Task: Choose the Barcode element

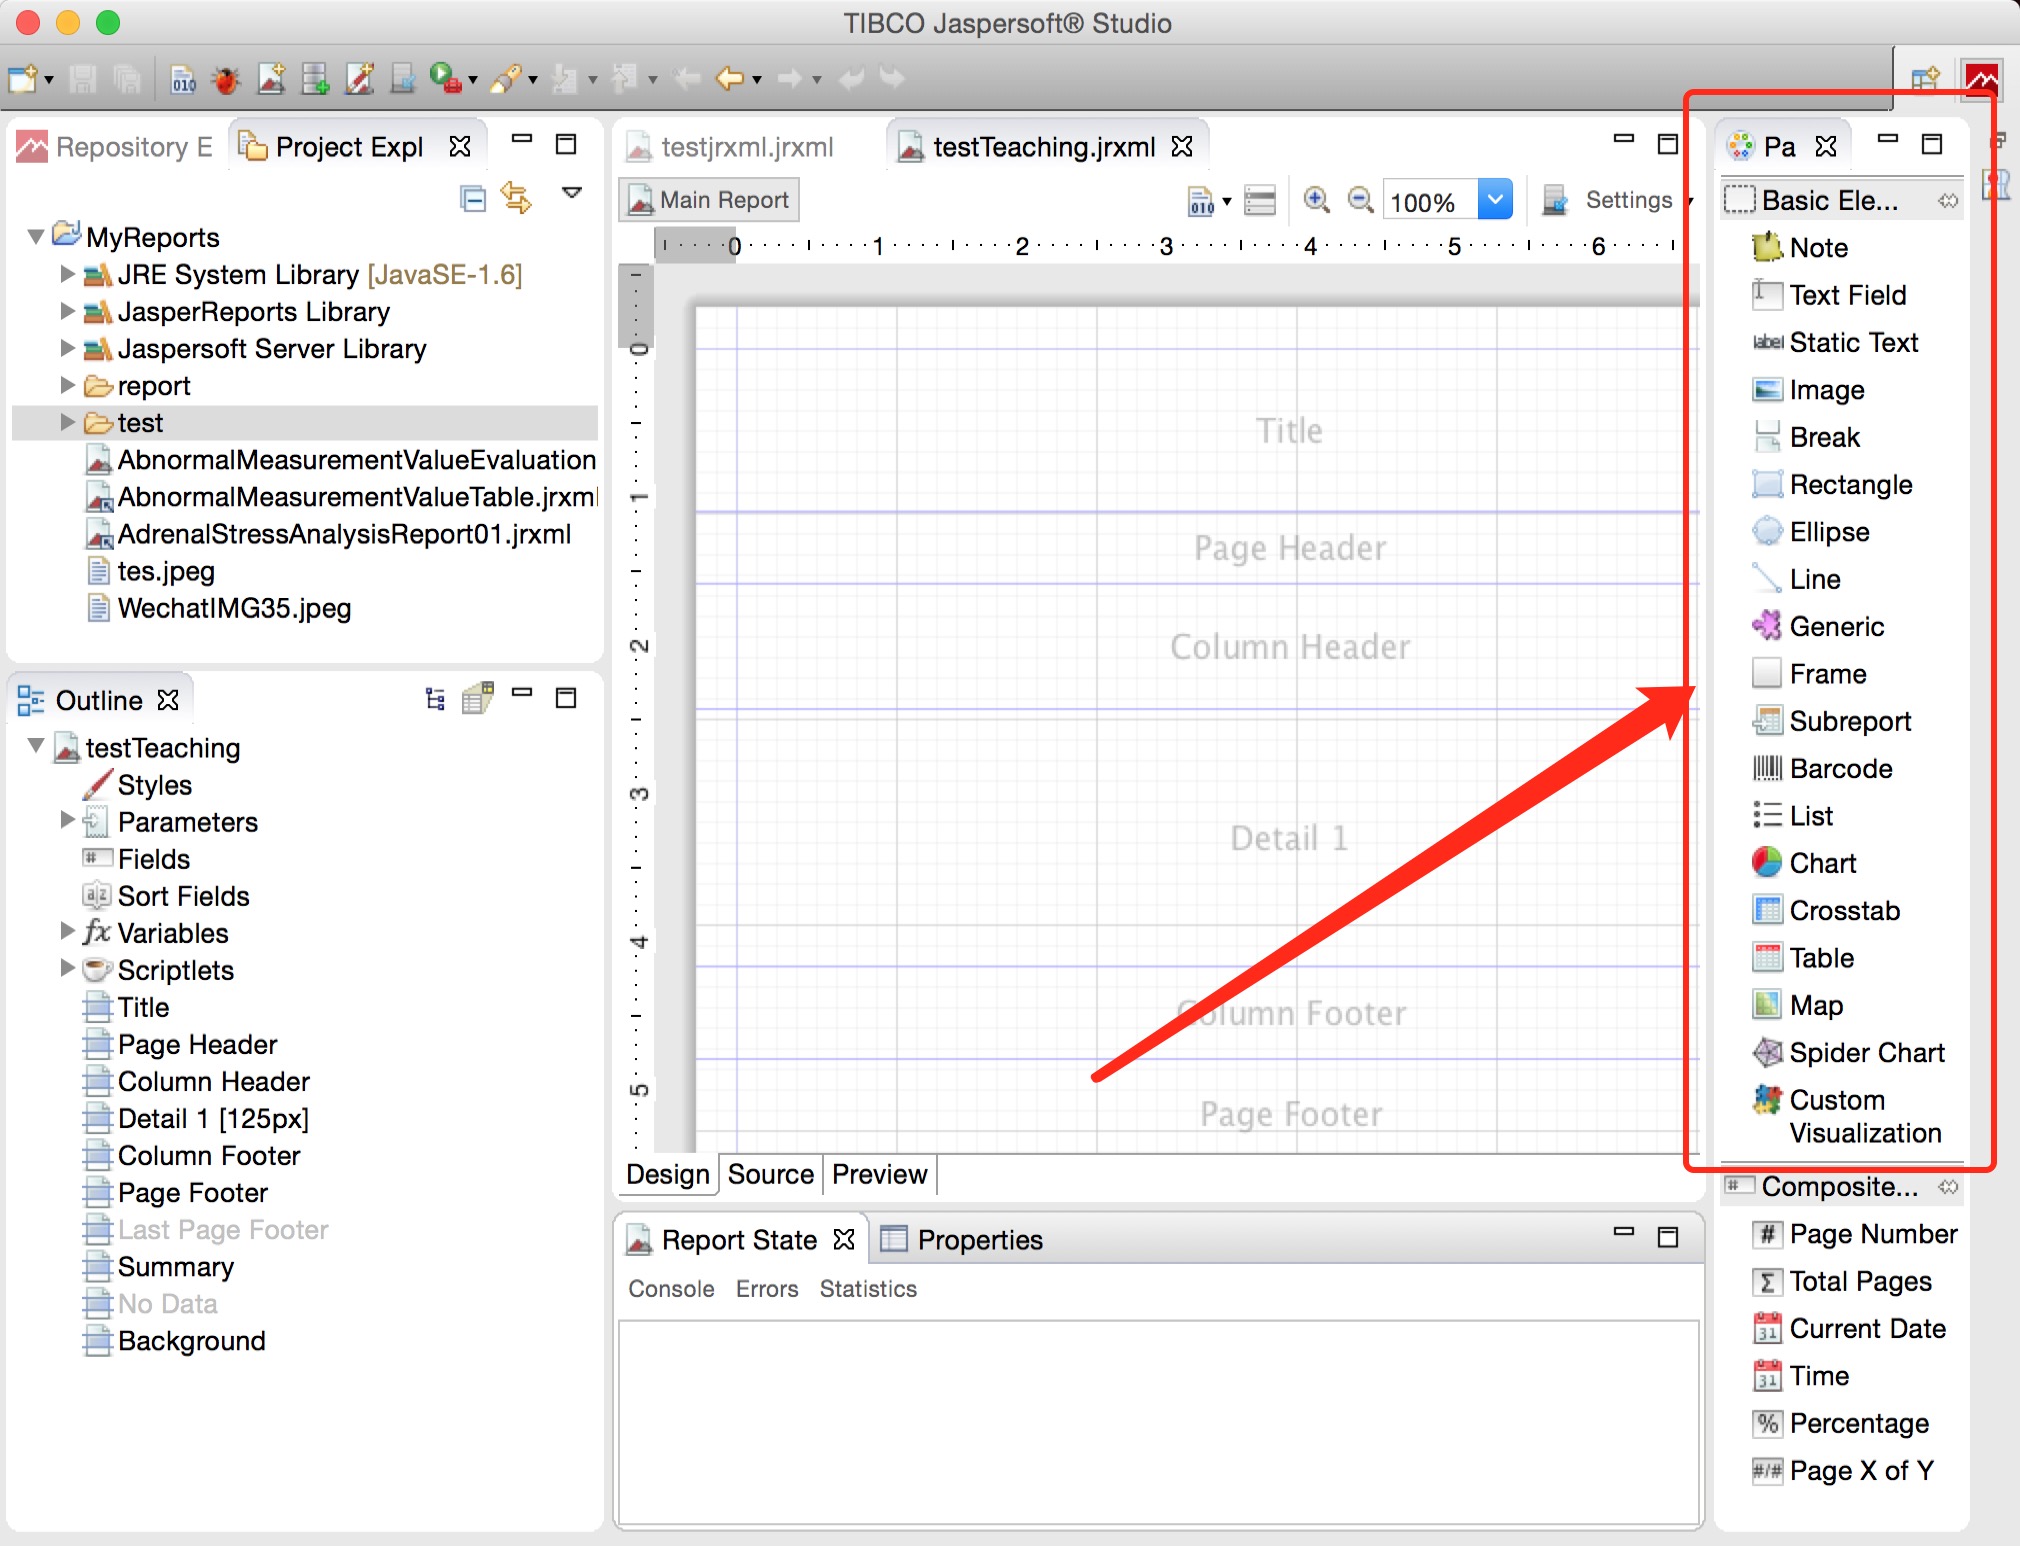Action: click(1822, 768)
